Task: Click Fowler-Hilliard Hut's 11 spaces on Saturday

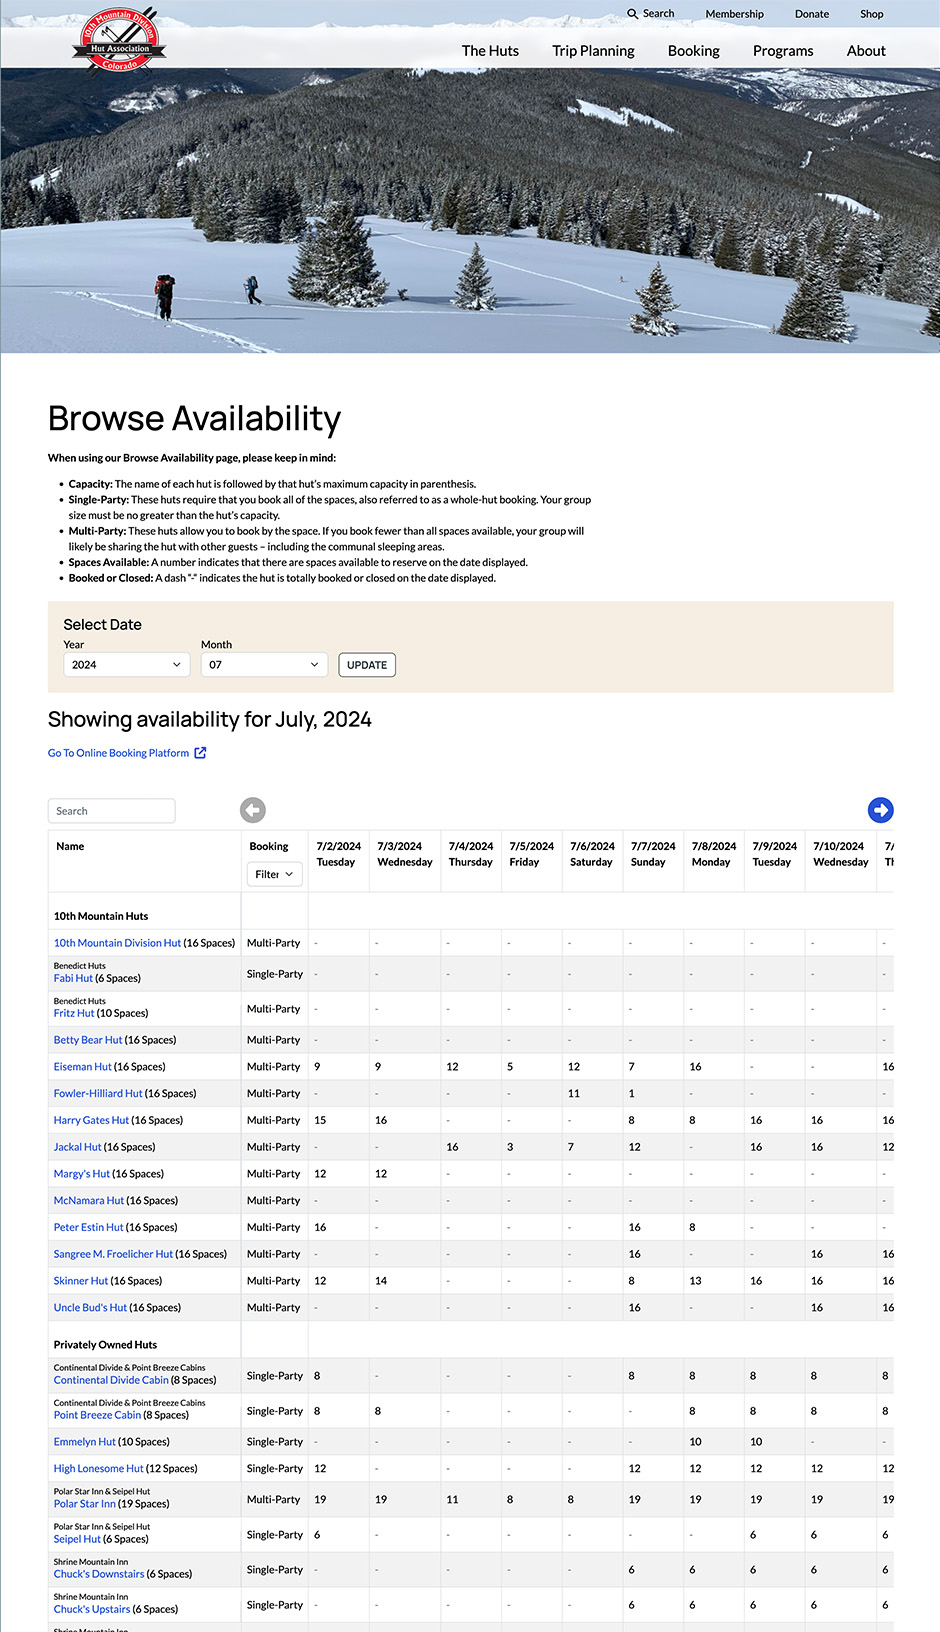Action: click(x=574, y=1094)
